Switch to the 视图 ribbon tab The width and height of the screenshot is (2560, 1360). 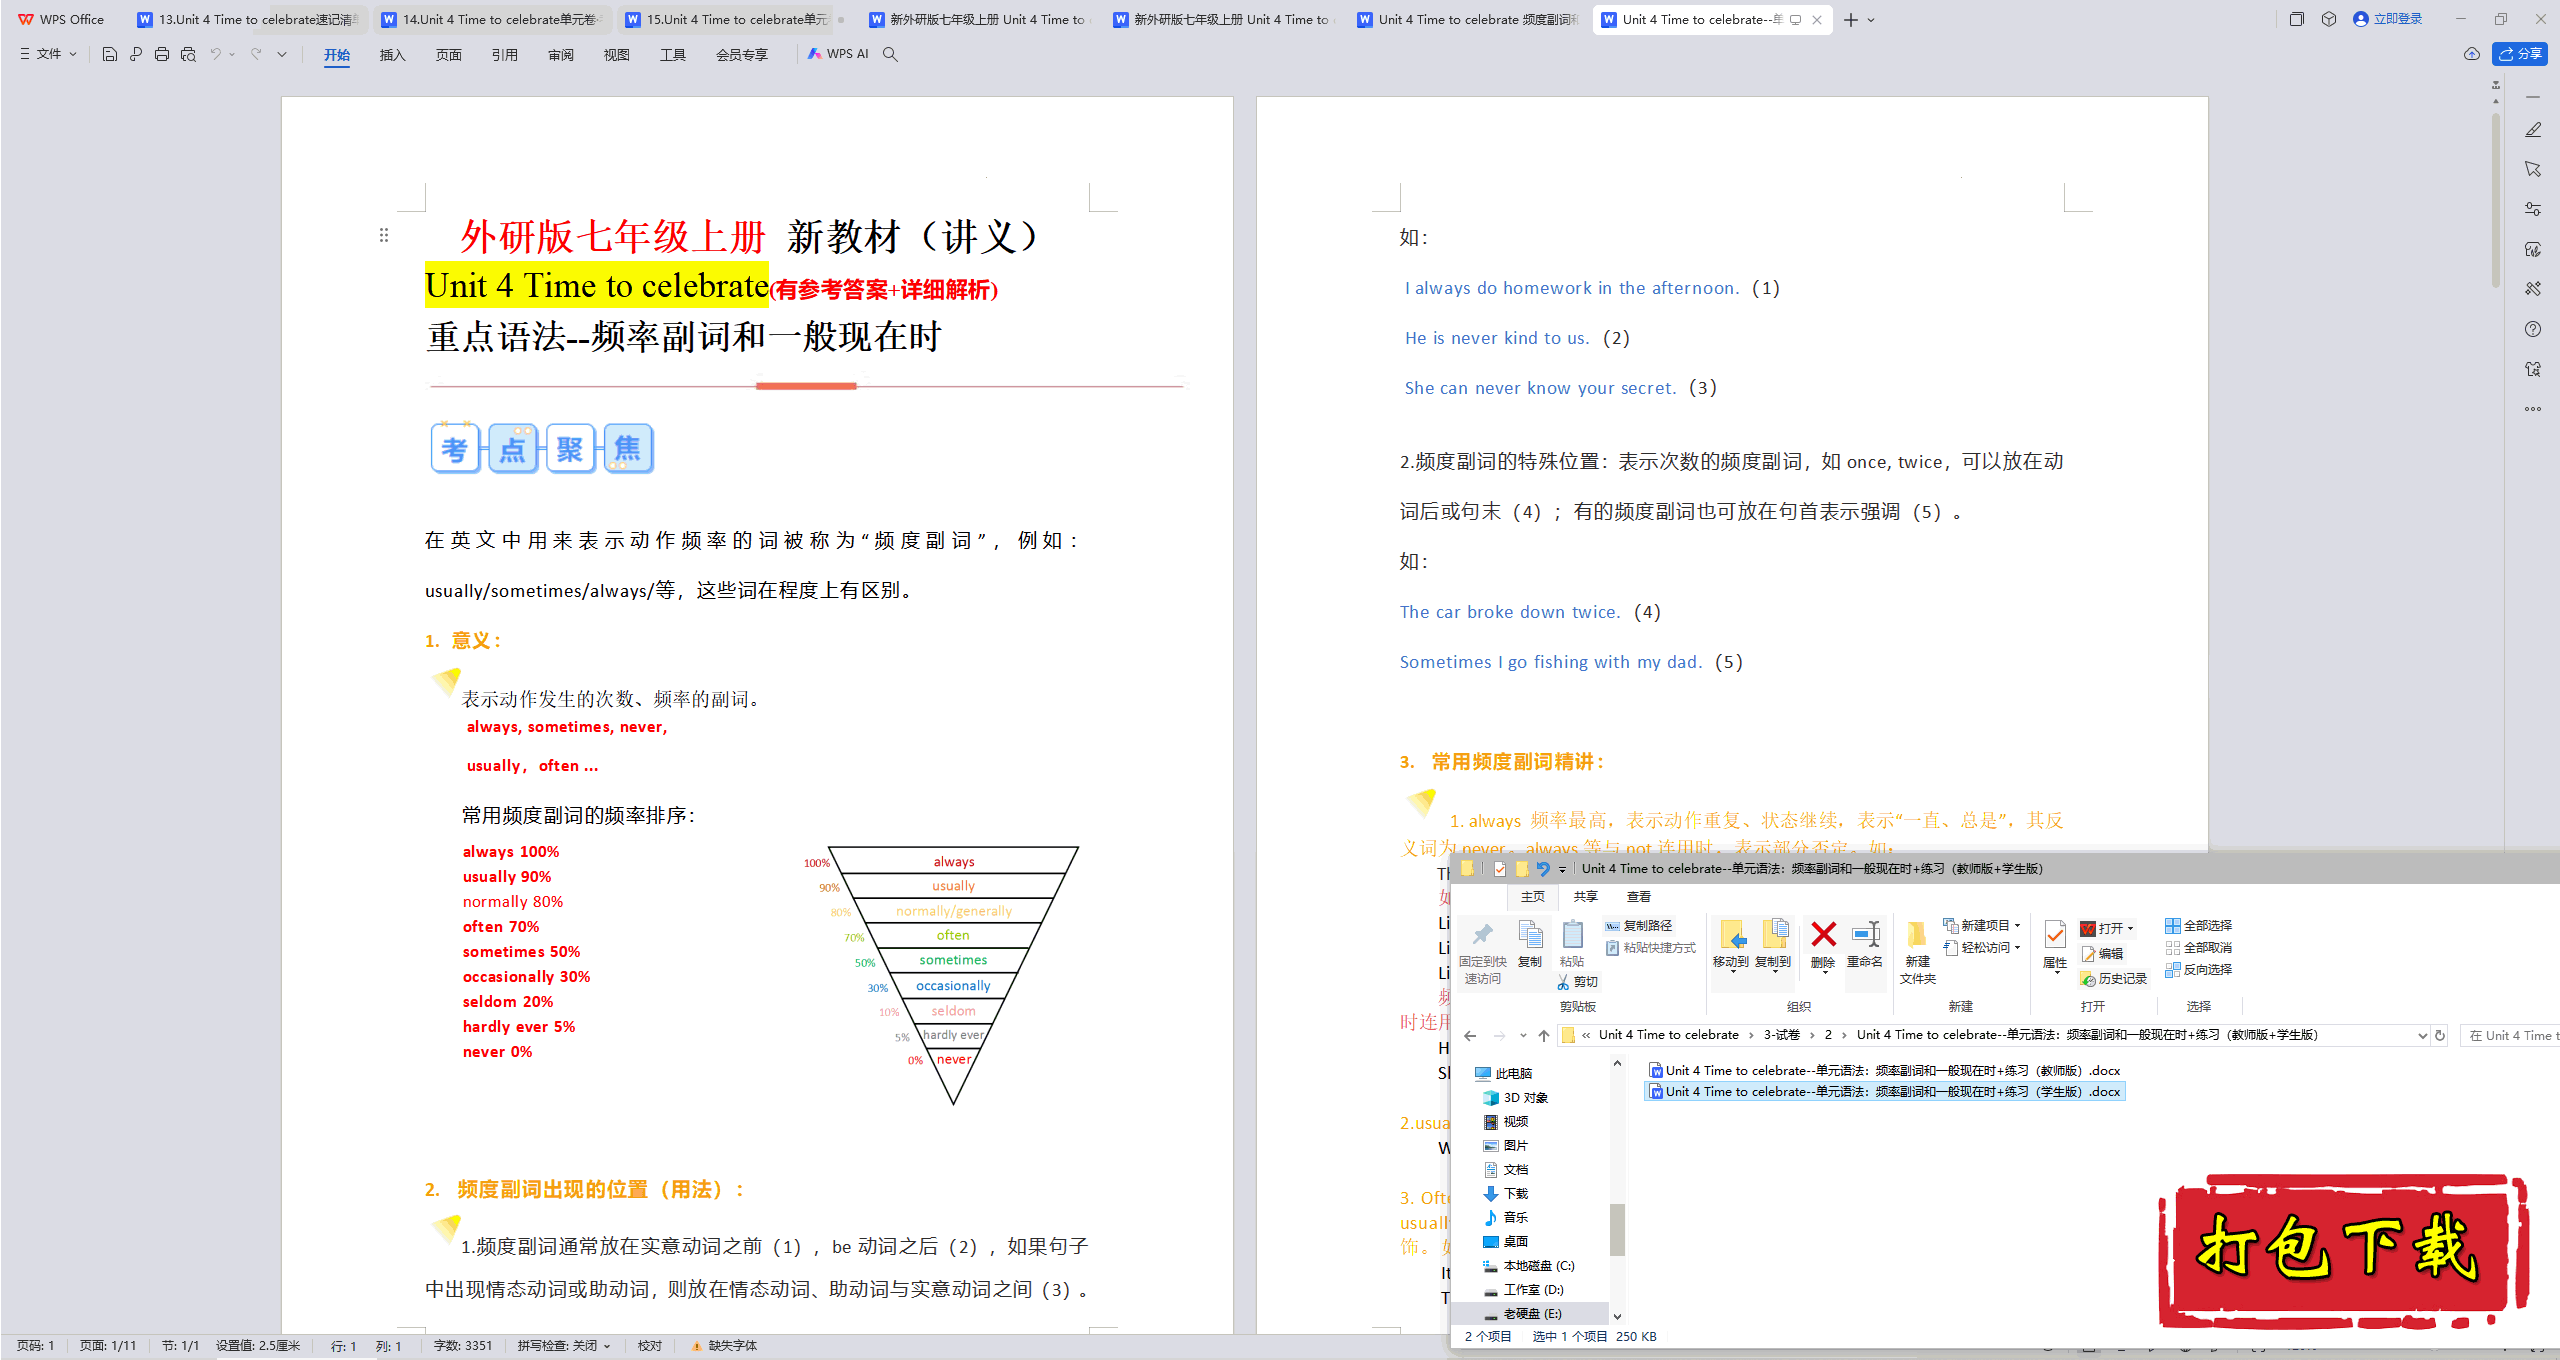pos(616,55)
